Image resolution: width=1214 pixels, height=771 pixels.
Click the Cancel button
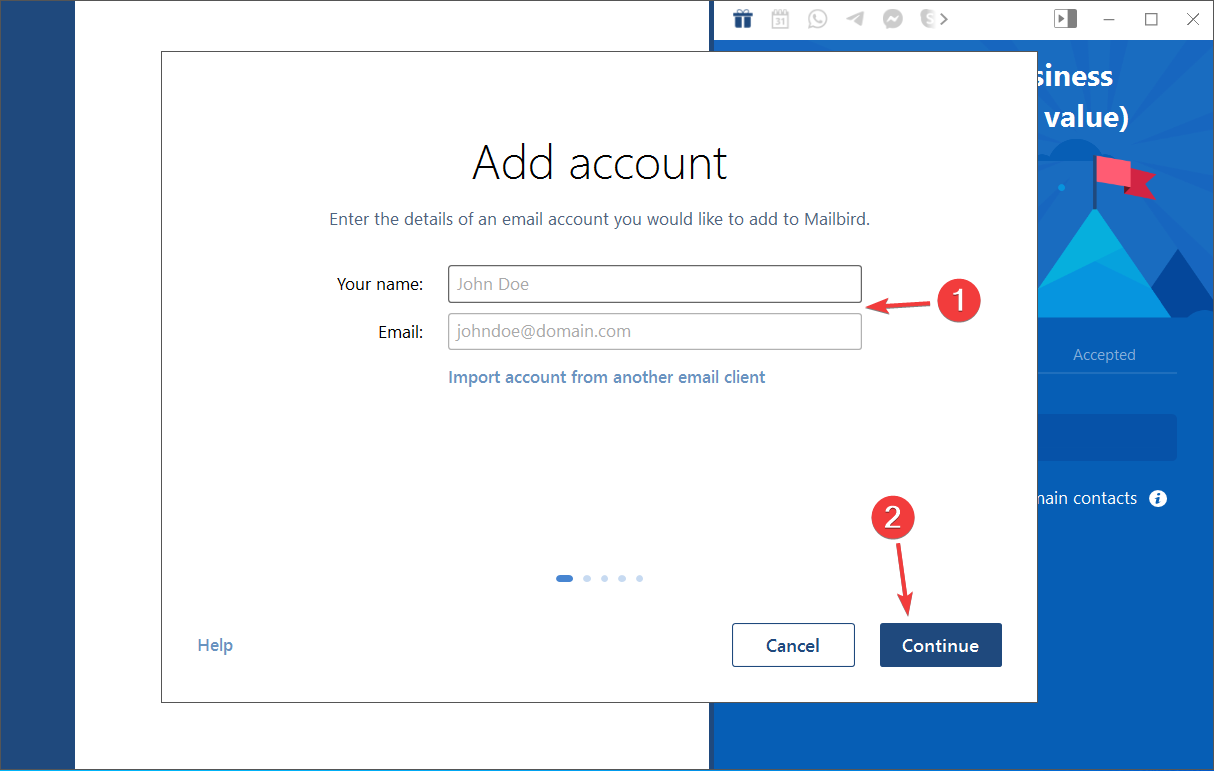coord(793,645)
